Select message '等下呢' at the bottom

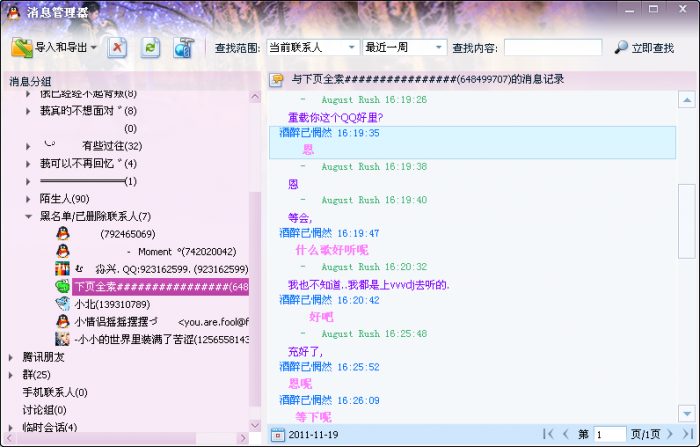coord(313,418)
